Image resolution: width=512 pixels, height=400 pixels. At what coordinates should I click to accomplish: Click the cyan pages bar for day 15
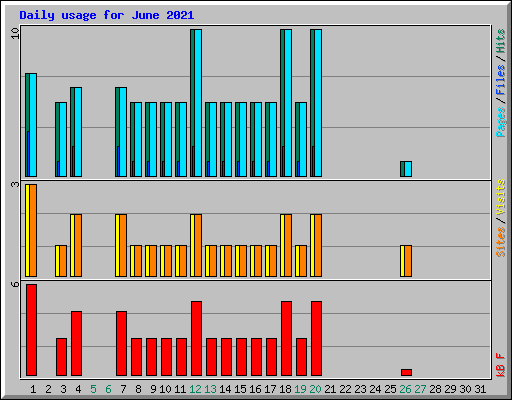243,140
